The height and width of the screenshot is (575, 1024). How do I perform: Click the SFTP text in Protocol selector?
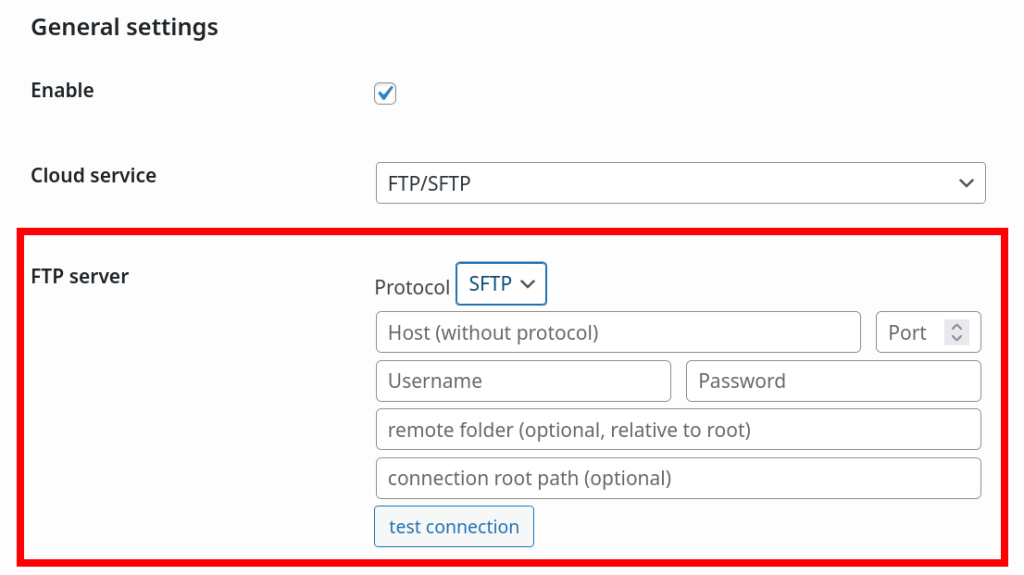coord(490,284)
